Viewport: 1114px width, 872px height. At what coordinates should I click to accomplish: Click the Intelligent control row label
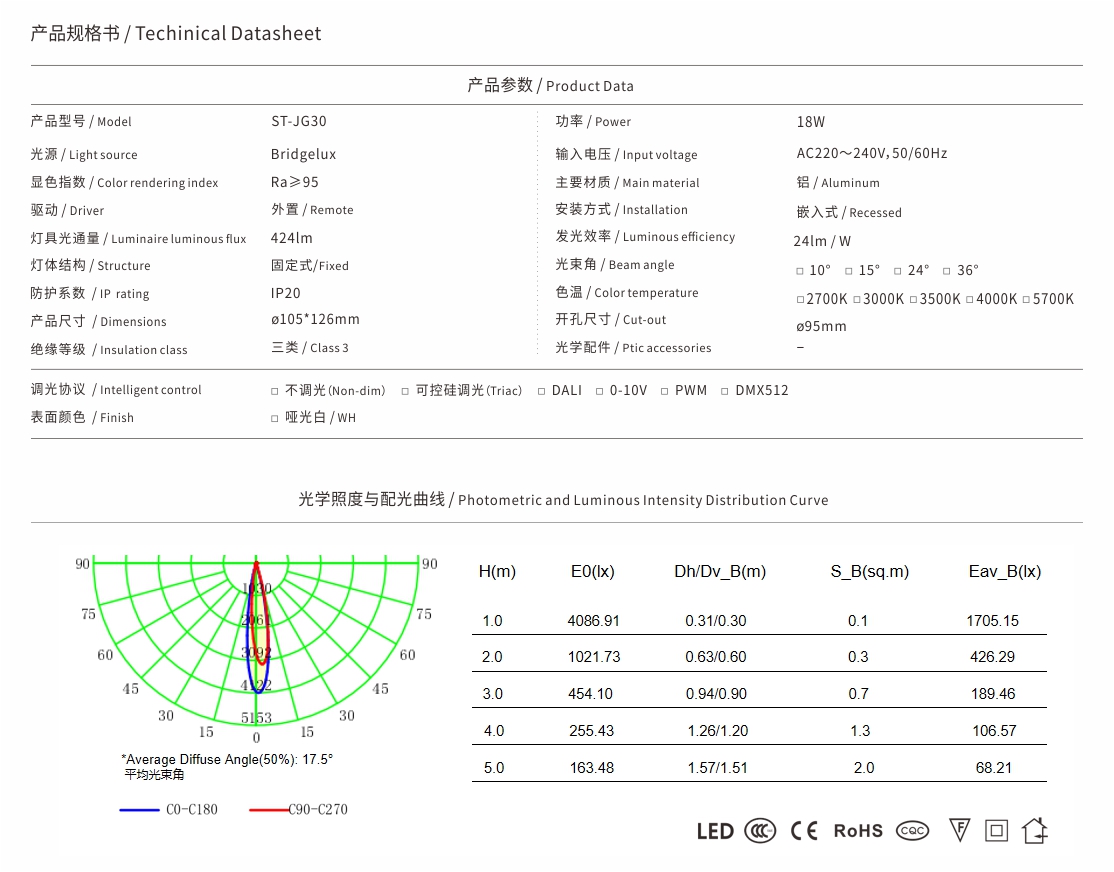[116, 389]
